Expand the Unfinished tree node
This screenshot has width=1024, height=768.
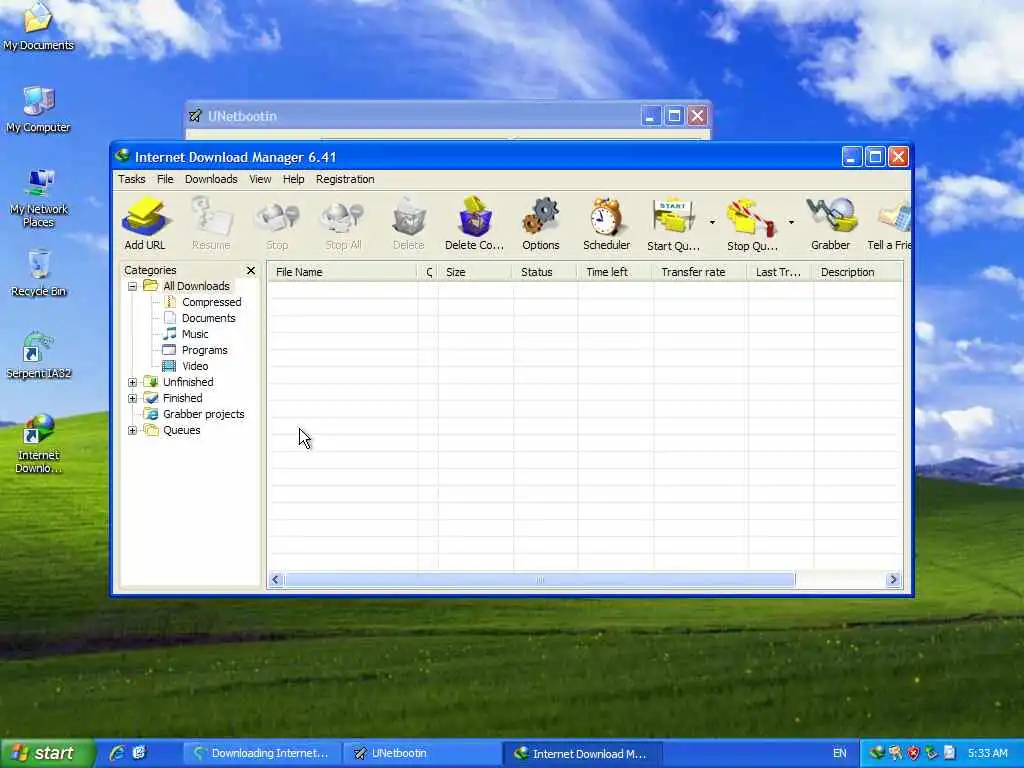pos(133,382)
